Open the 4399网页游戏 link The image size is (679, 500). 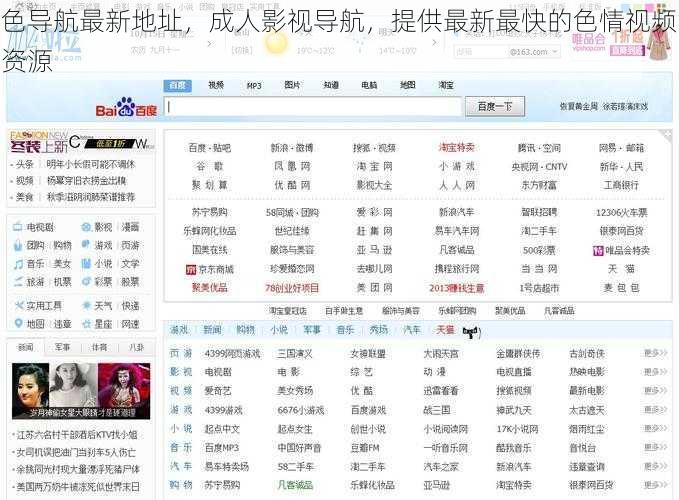(233, 354)
